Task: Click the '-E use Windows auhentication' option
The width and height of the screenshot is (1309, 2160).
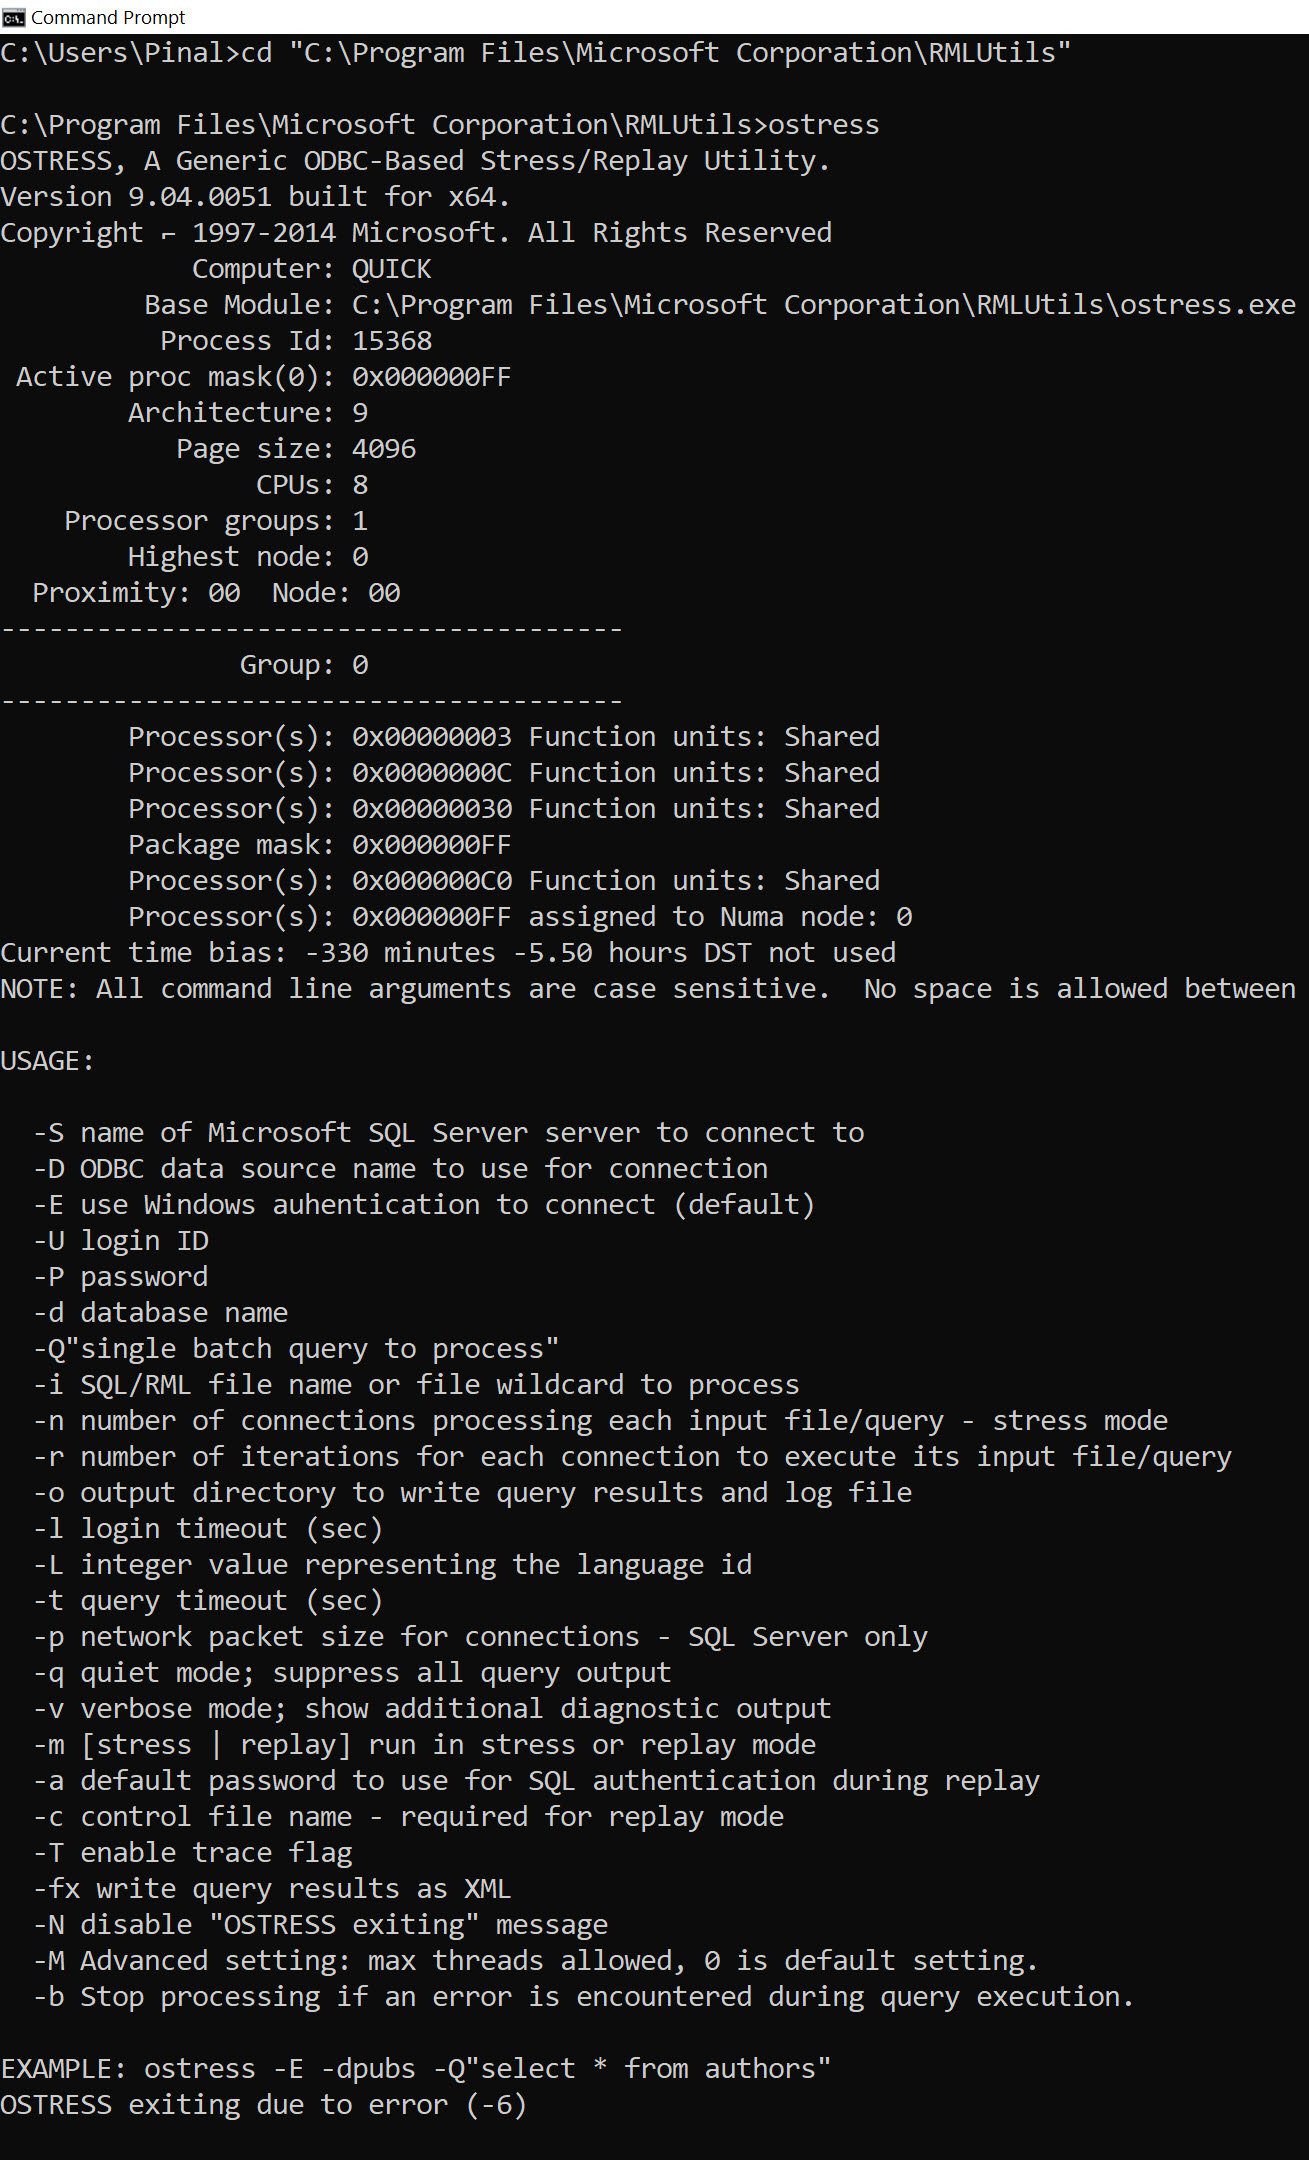Action: (424, 1205)
